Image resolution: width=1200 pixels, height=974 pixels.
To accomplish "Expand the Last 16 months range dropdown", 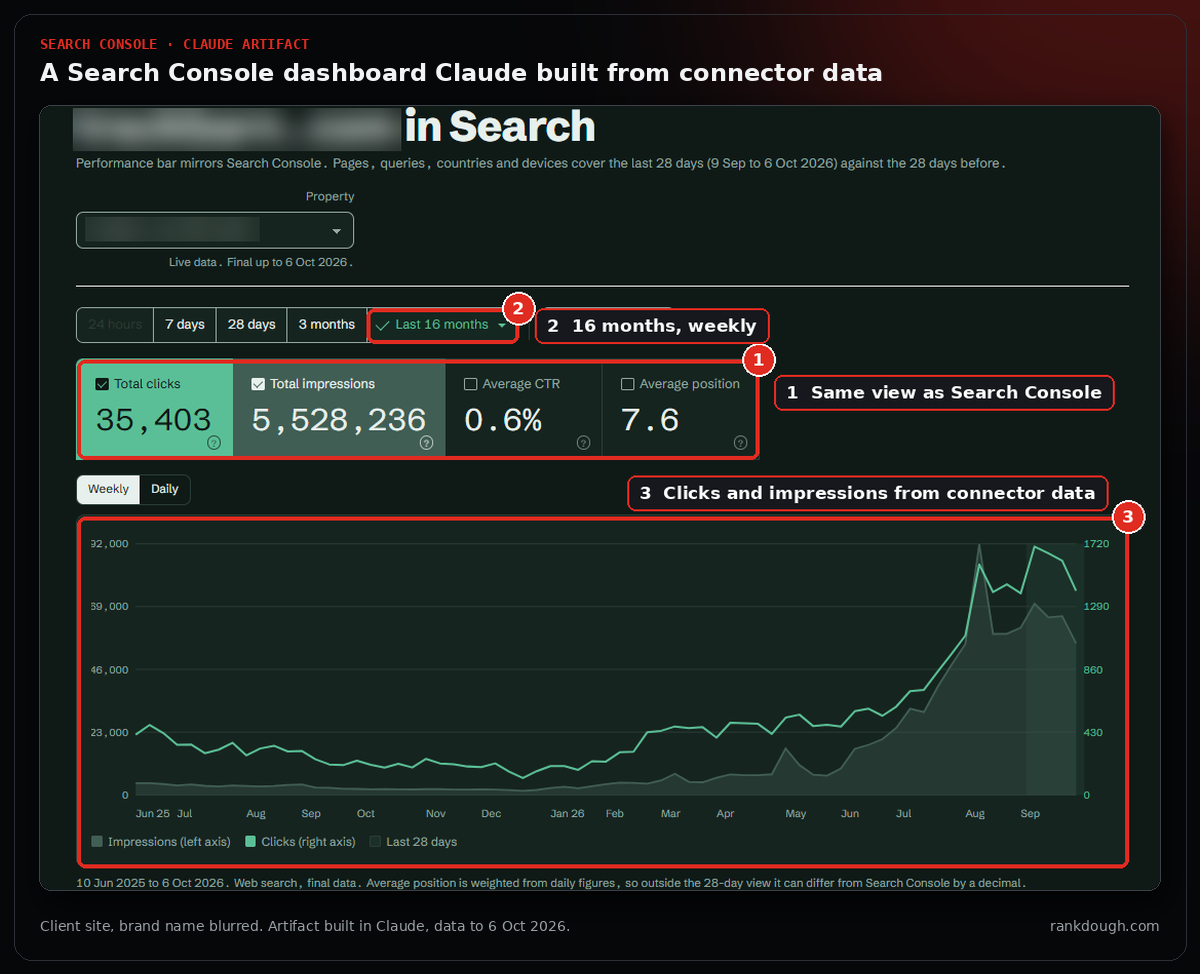I will click(442, 325).
